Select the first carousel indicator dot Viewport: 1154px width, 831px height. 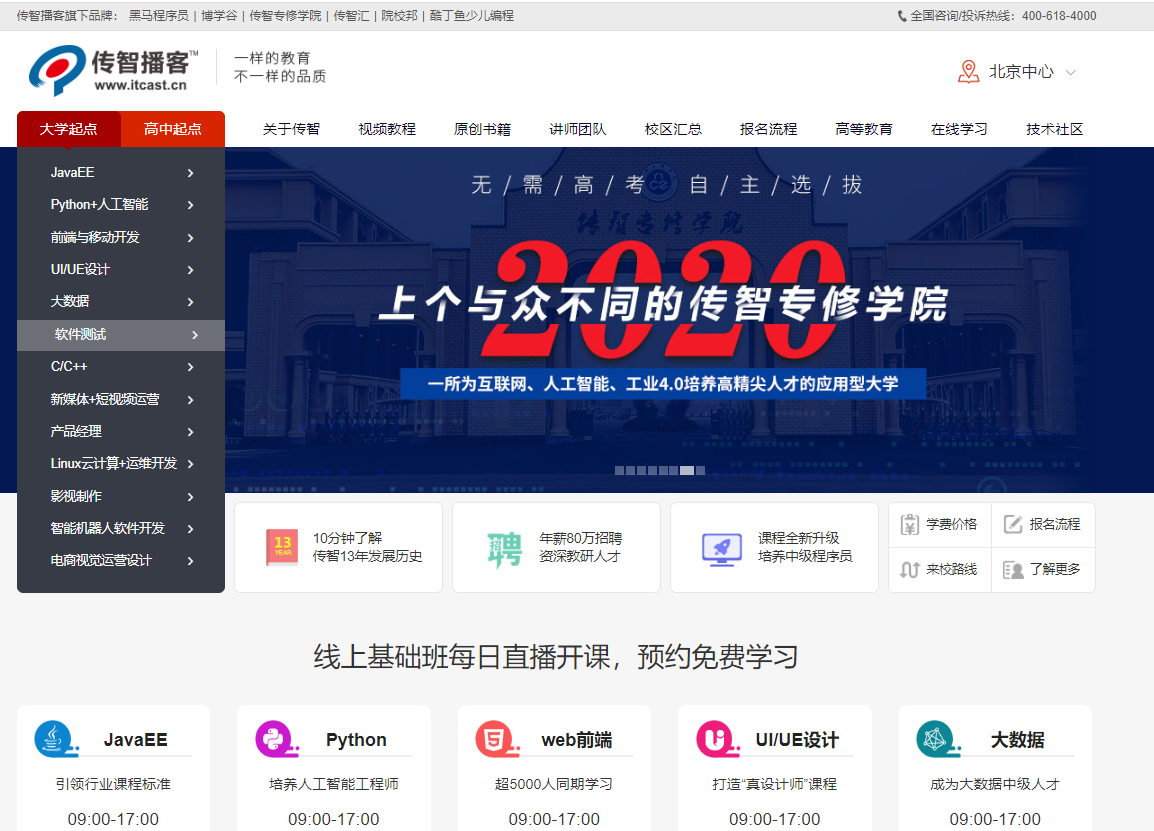point(619,470)
